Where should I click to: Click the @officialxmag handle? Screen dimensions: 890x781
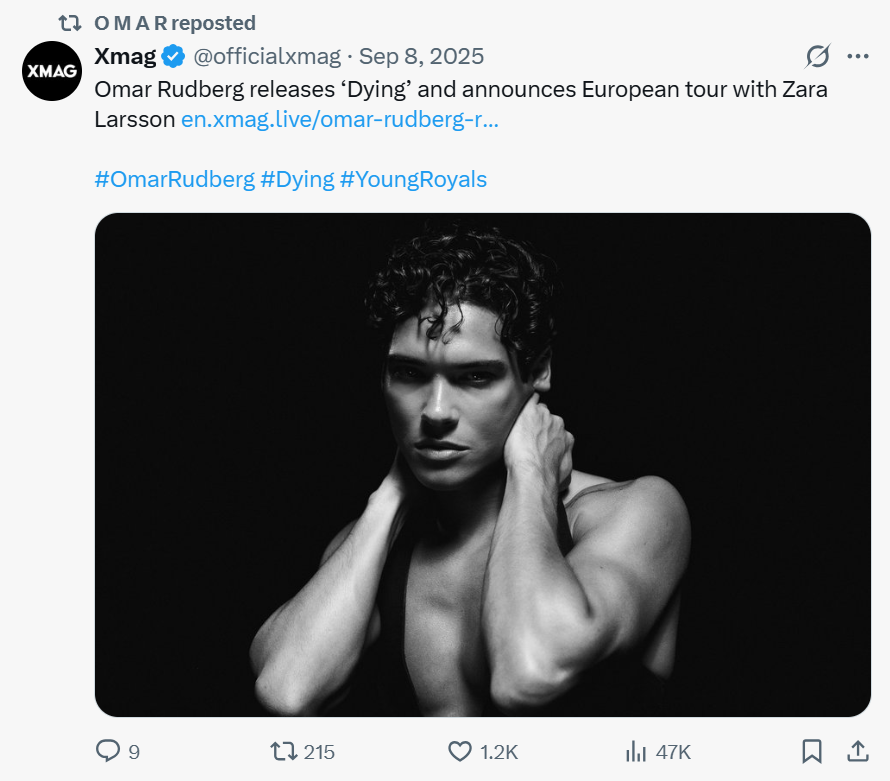click(267, 56)
